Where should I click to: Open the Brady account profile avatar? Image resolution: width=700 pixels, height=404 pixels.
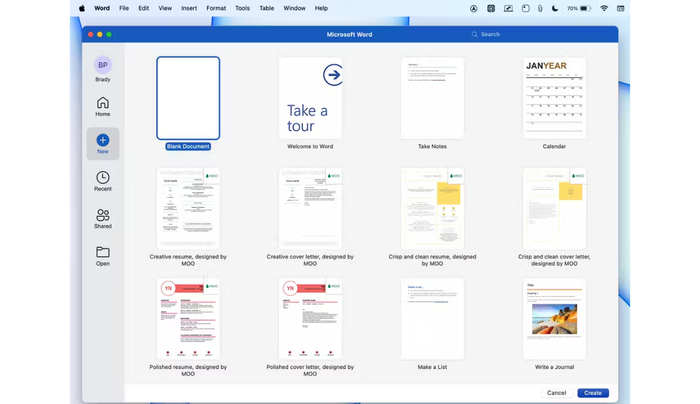(103, 65)
